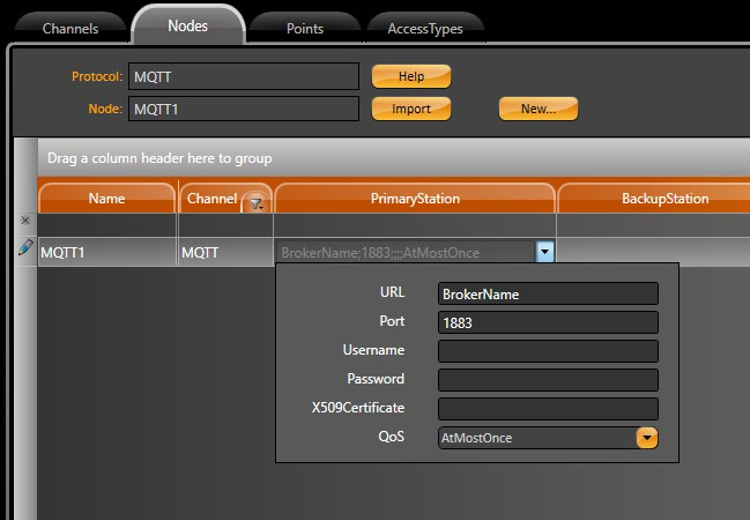Open the AccessTypes tab
This screenshot has width=750, height=520.
click(x=425, y=28)
